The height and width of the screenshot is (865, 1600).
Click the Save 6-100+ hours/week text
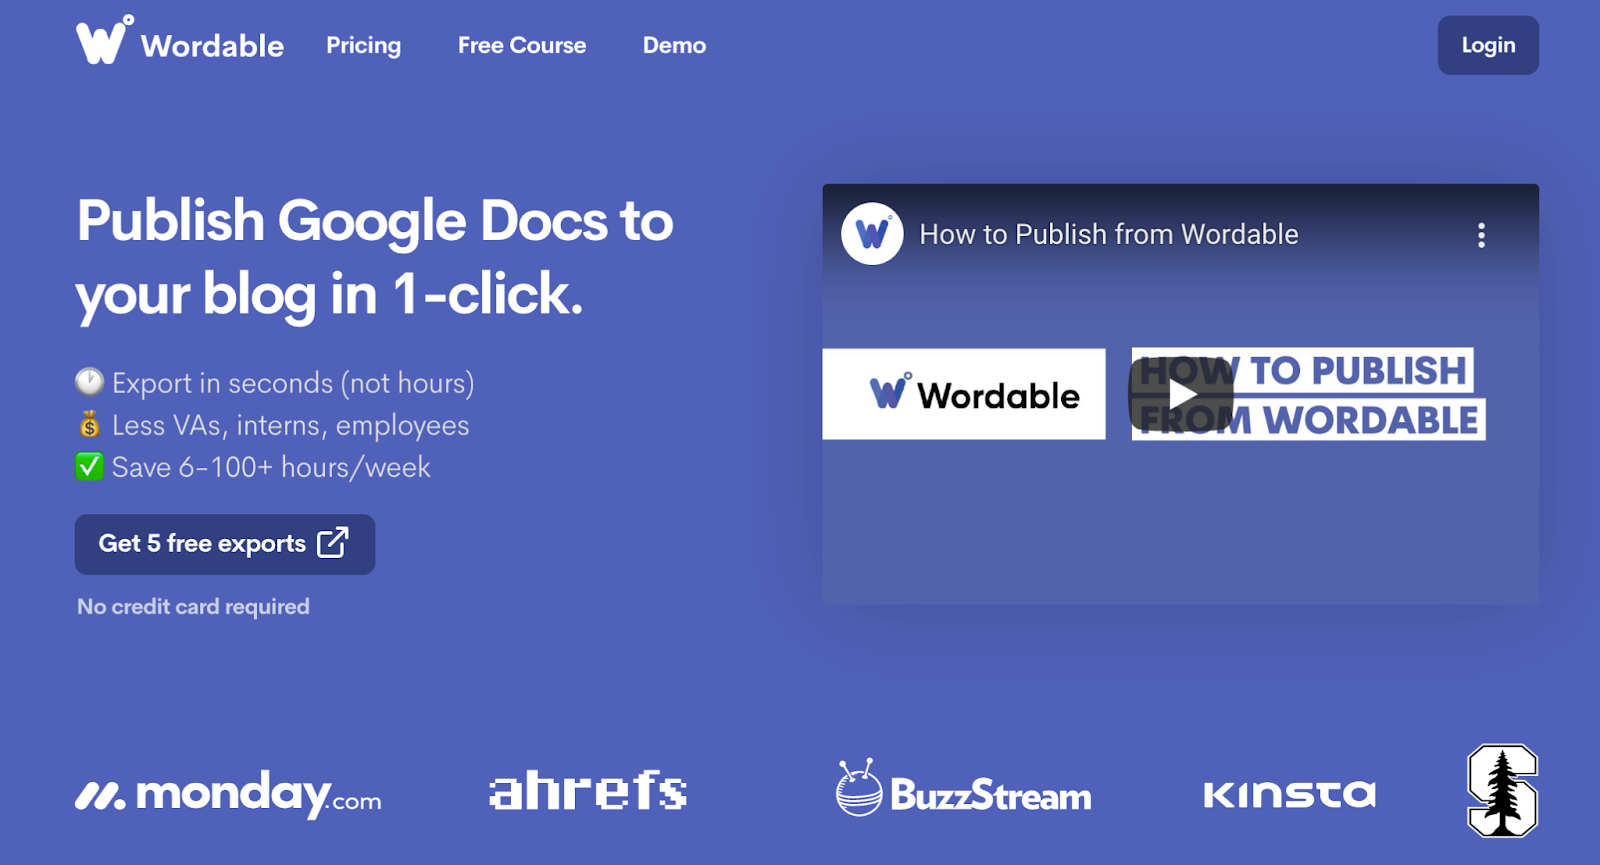(x=271, y=467)
